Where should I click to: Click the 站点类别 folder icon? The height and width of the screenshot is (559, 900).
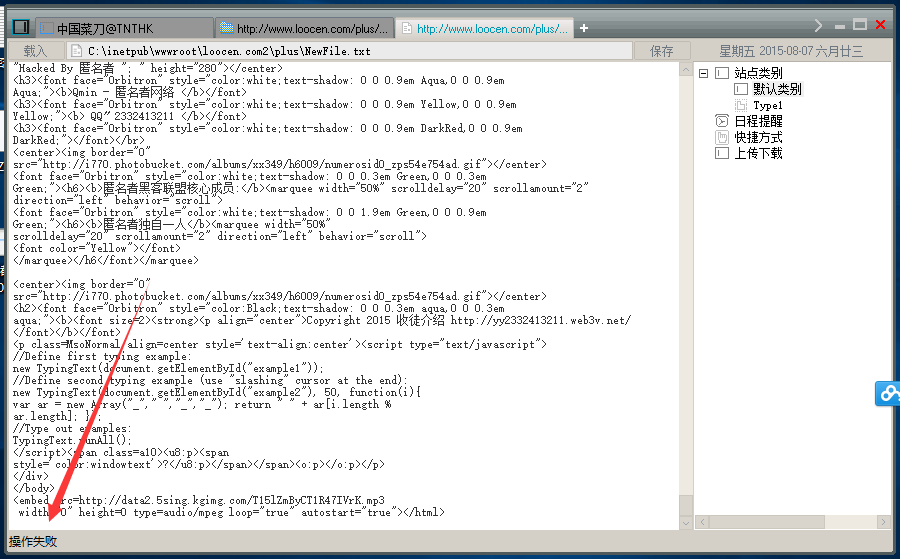click(721, 73)
